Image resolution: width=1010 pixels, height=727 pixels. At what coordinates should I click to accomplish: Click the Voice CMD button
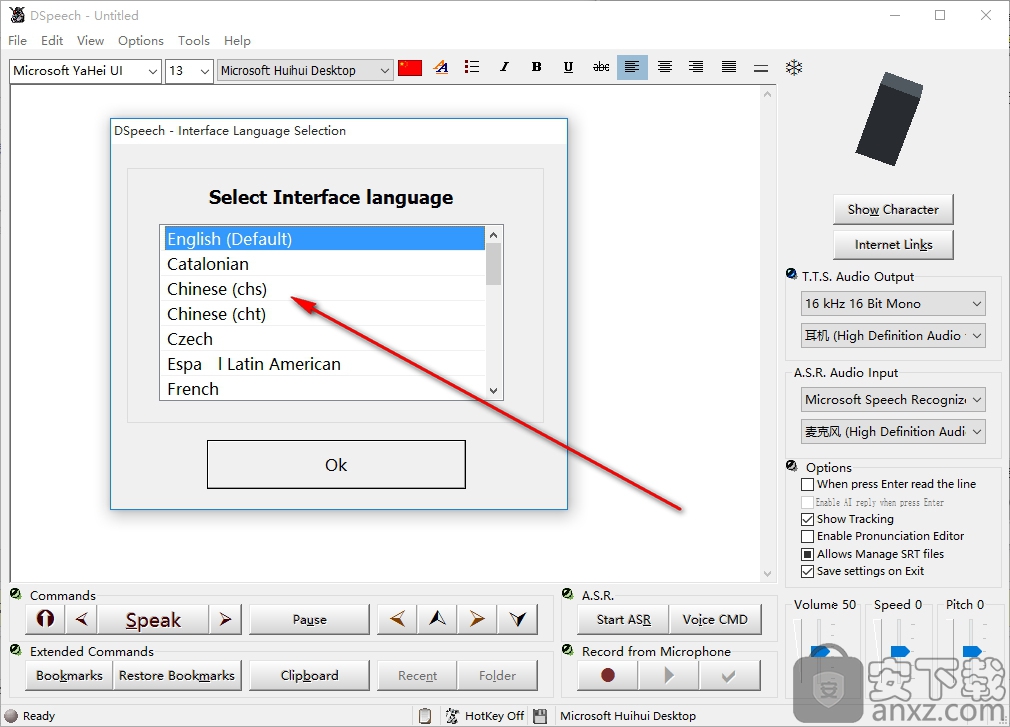point(715,619)
